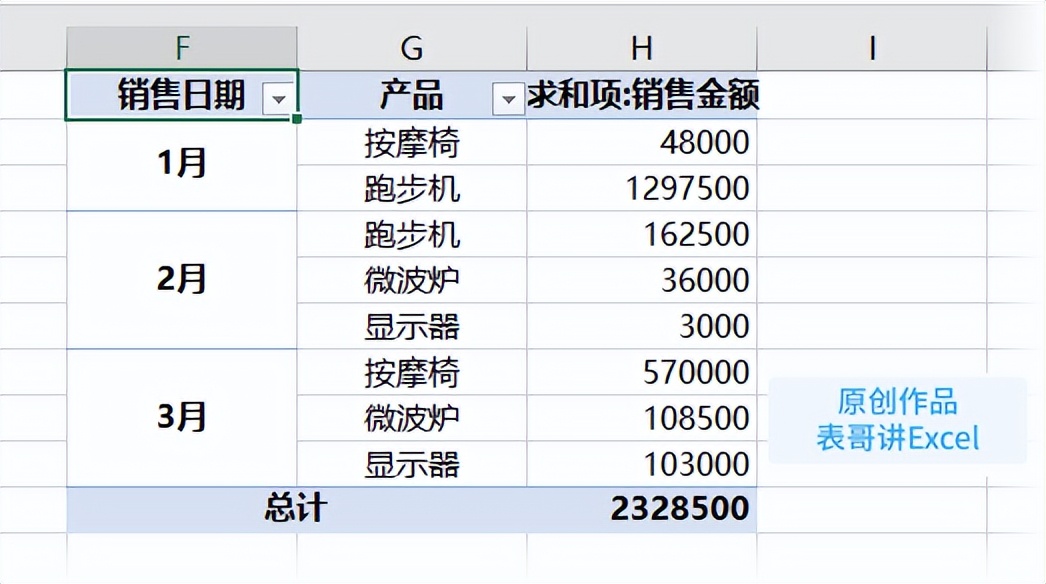Screen dimensions: 1046x584
Task: Select column G header
Action: pyautogui.click(x=412, y=48)
